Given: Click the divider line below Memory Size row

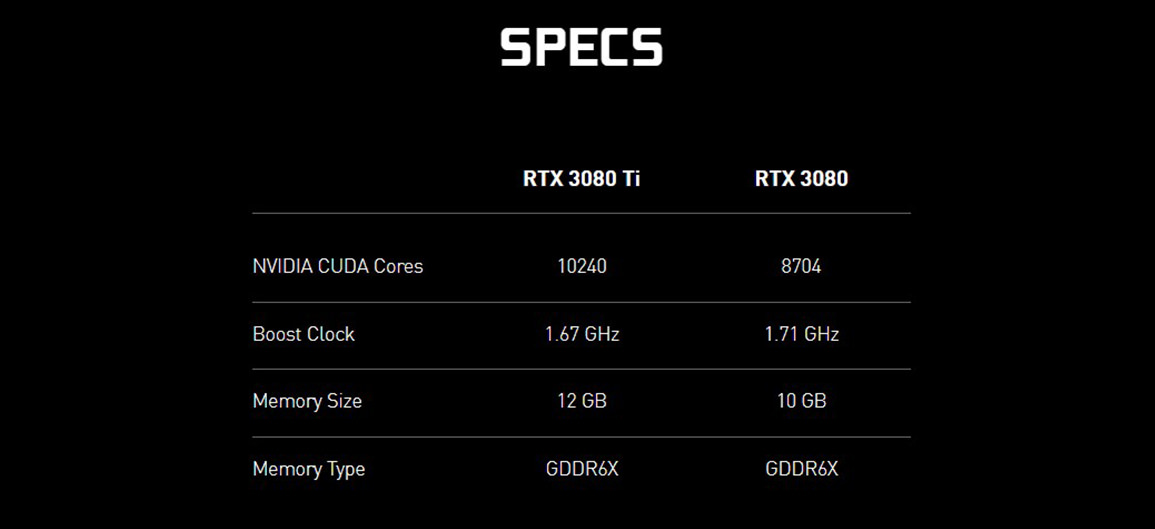Looking at the screenshot, I should 581,437.
